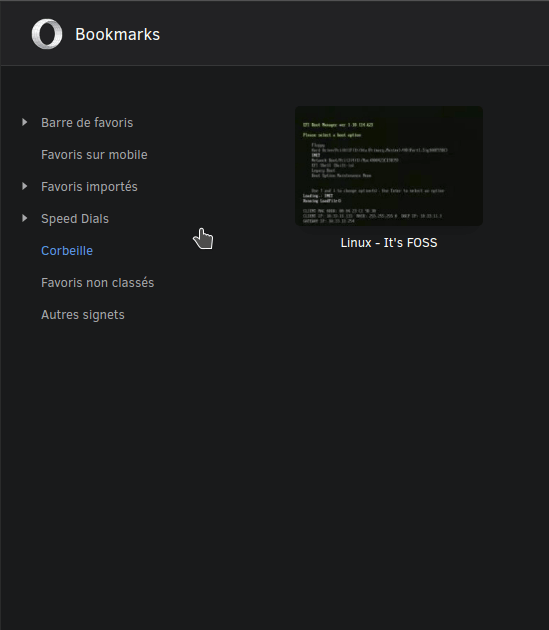Screen dimensions: 549x630
Task: Click the Bookmarks page heading
Action: click(117, 35)
